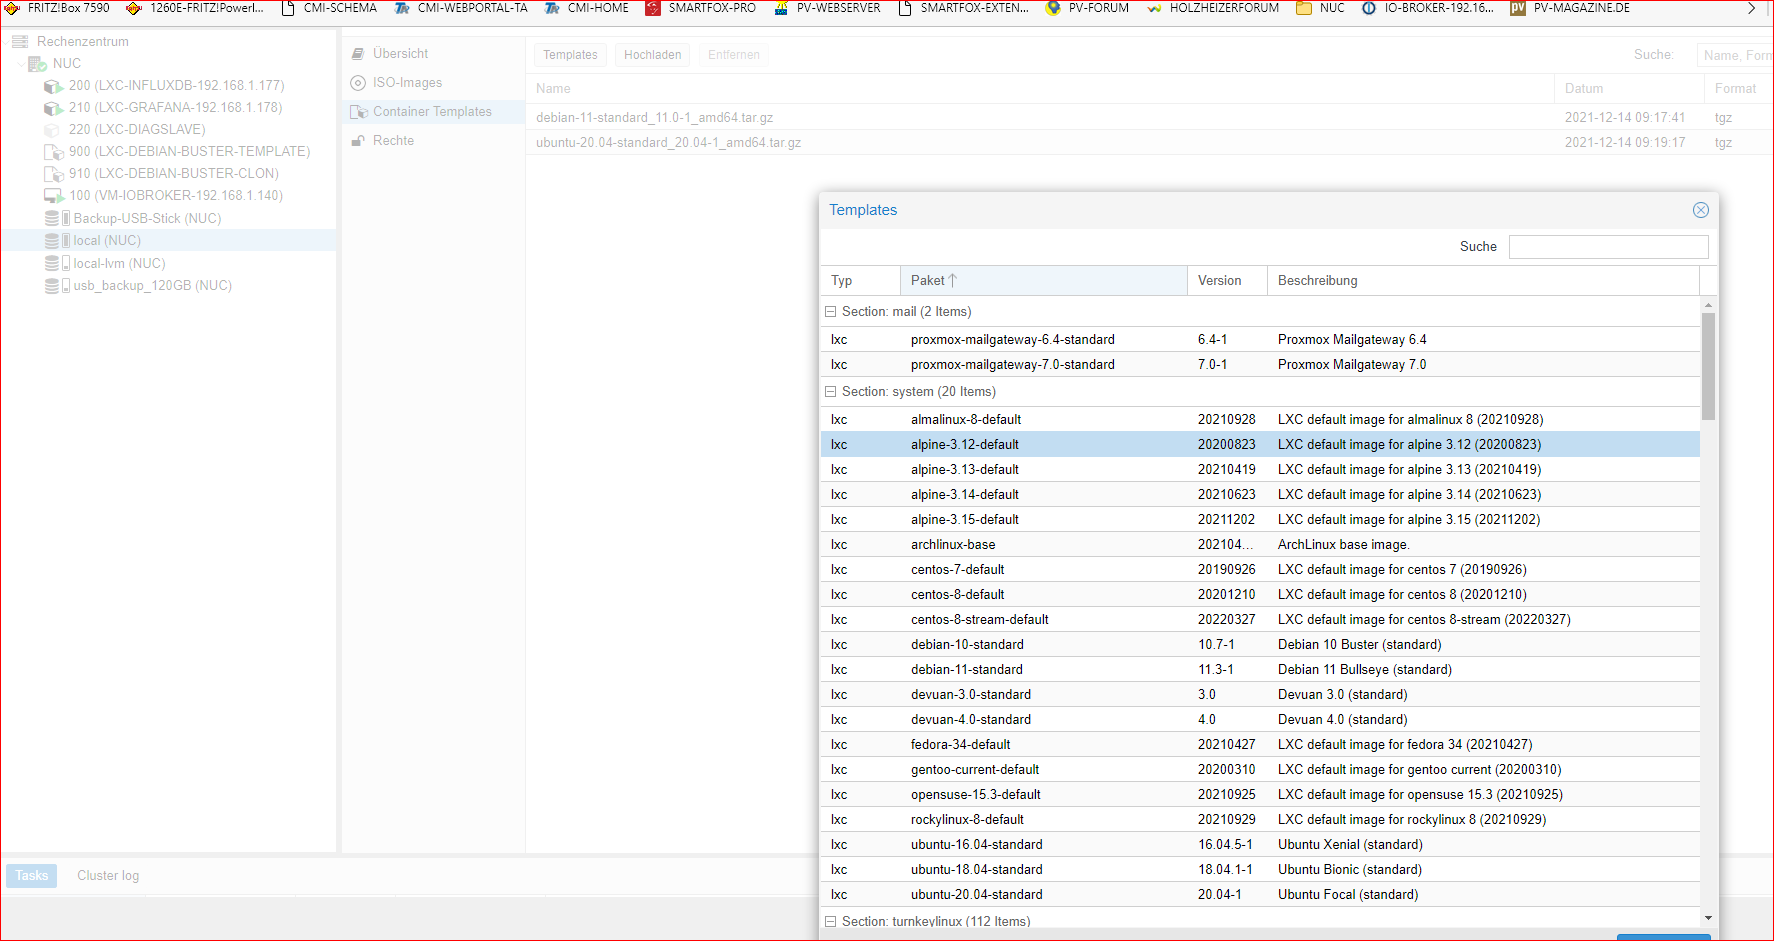Open ISO-Images storage tab
This screenshot has width=1774, height=941.
click(x=433, y=83)
